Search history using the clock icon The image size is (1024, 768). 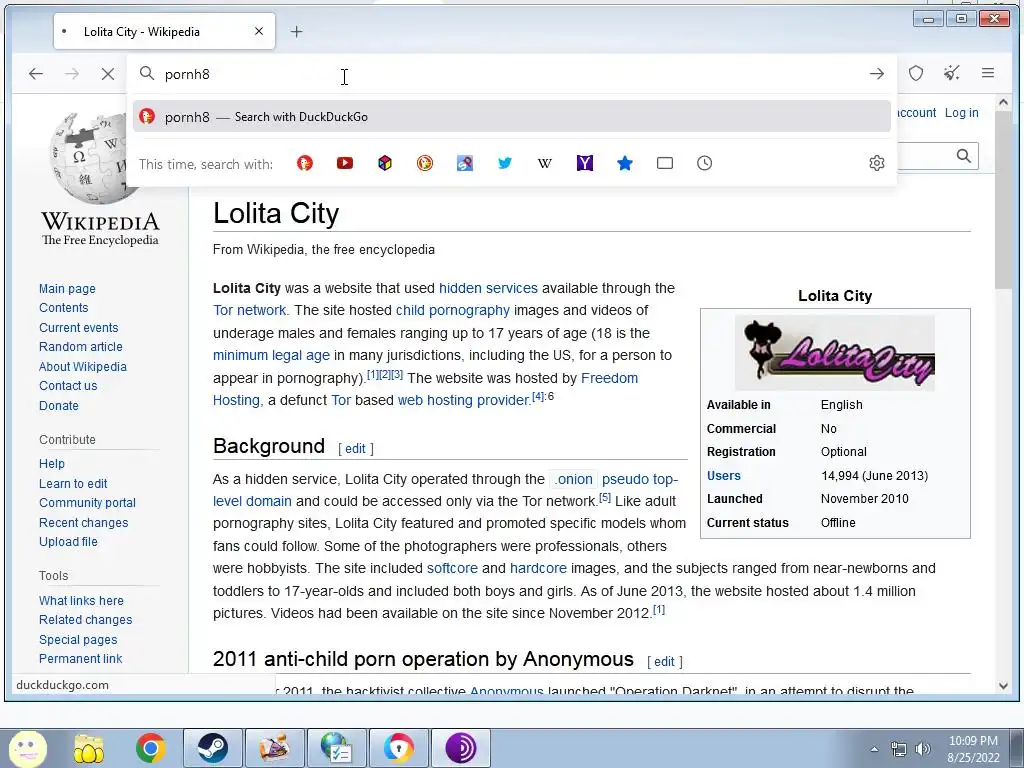(704, 163)
